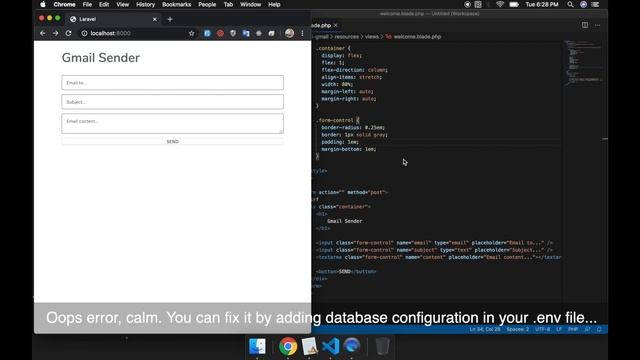Open the Help menu
This screenshot has height=360, width=640.
(x=274, y=4)
